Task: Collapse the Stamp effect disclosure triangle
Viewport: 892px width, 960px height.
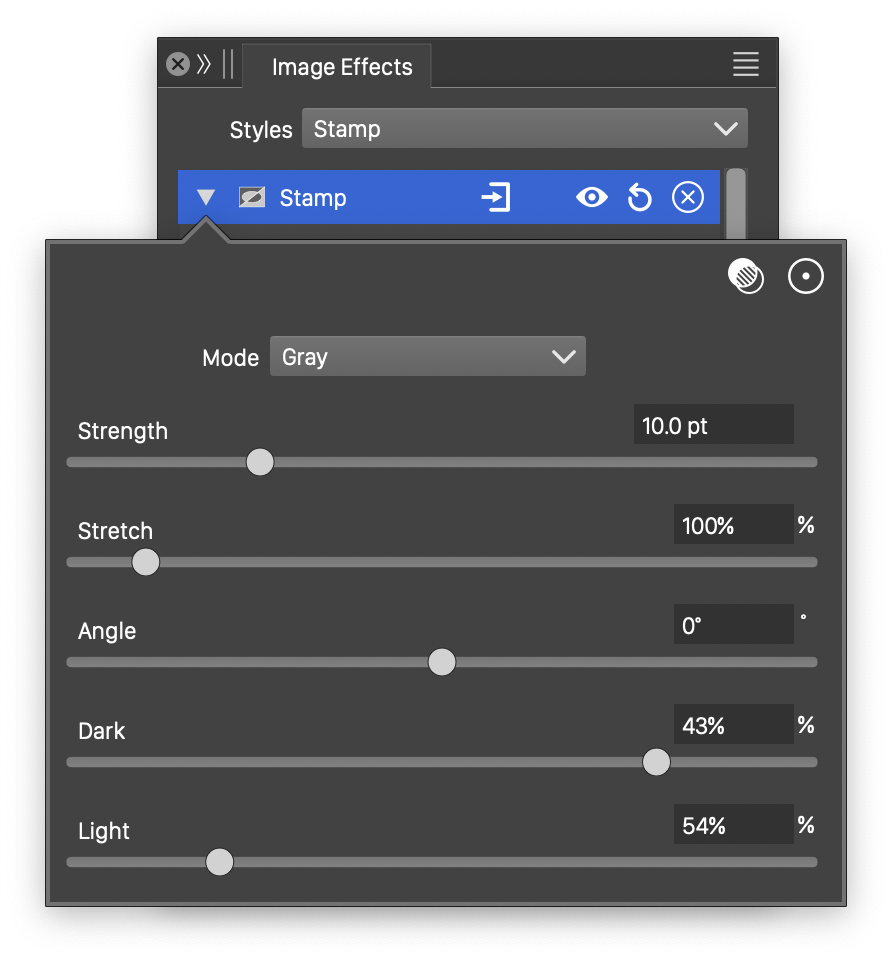Action: click(206, 198)
